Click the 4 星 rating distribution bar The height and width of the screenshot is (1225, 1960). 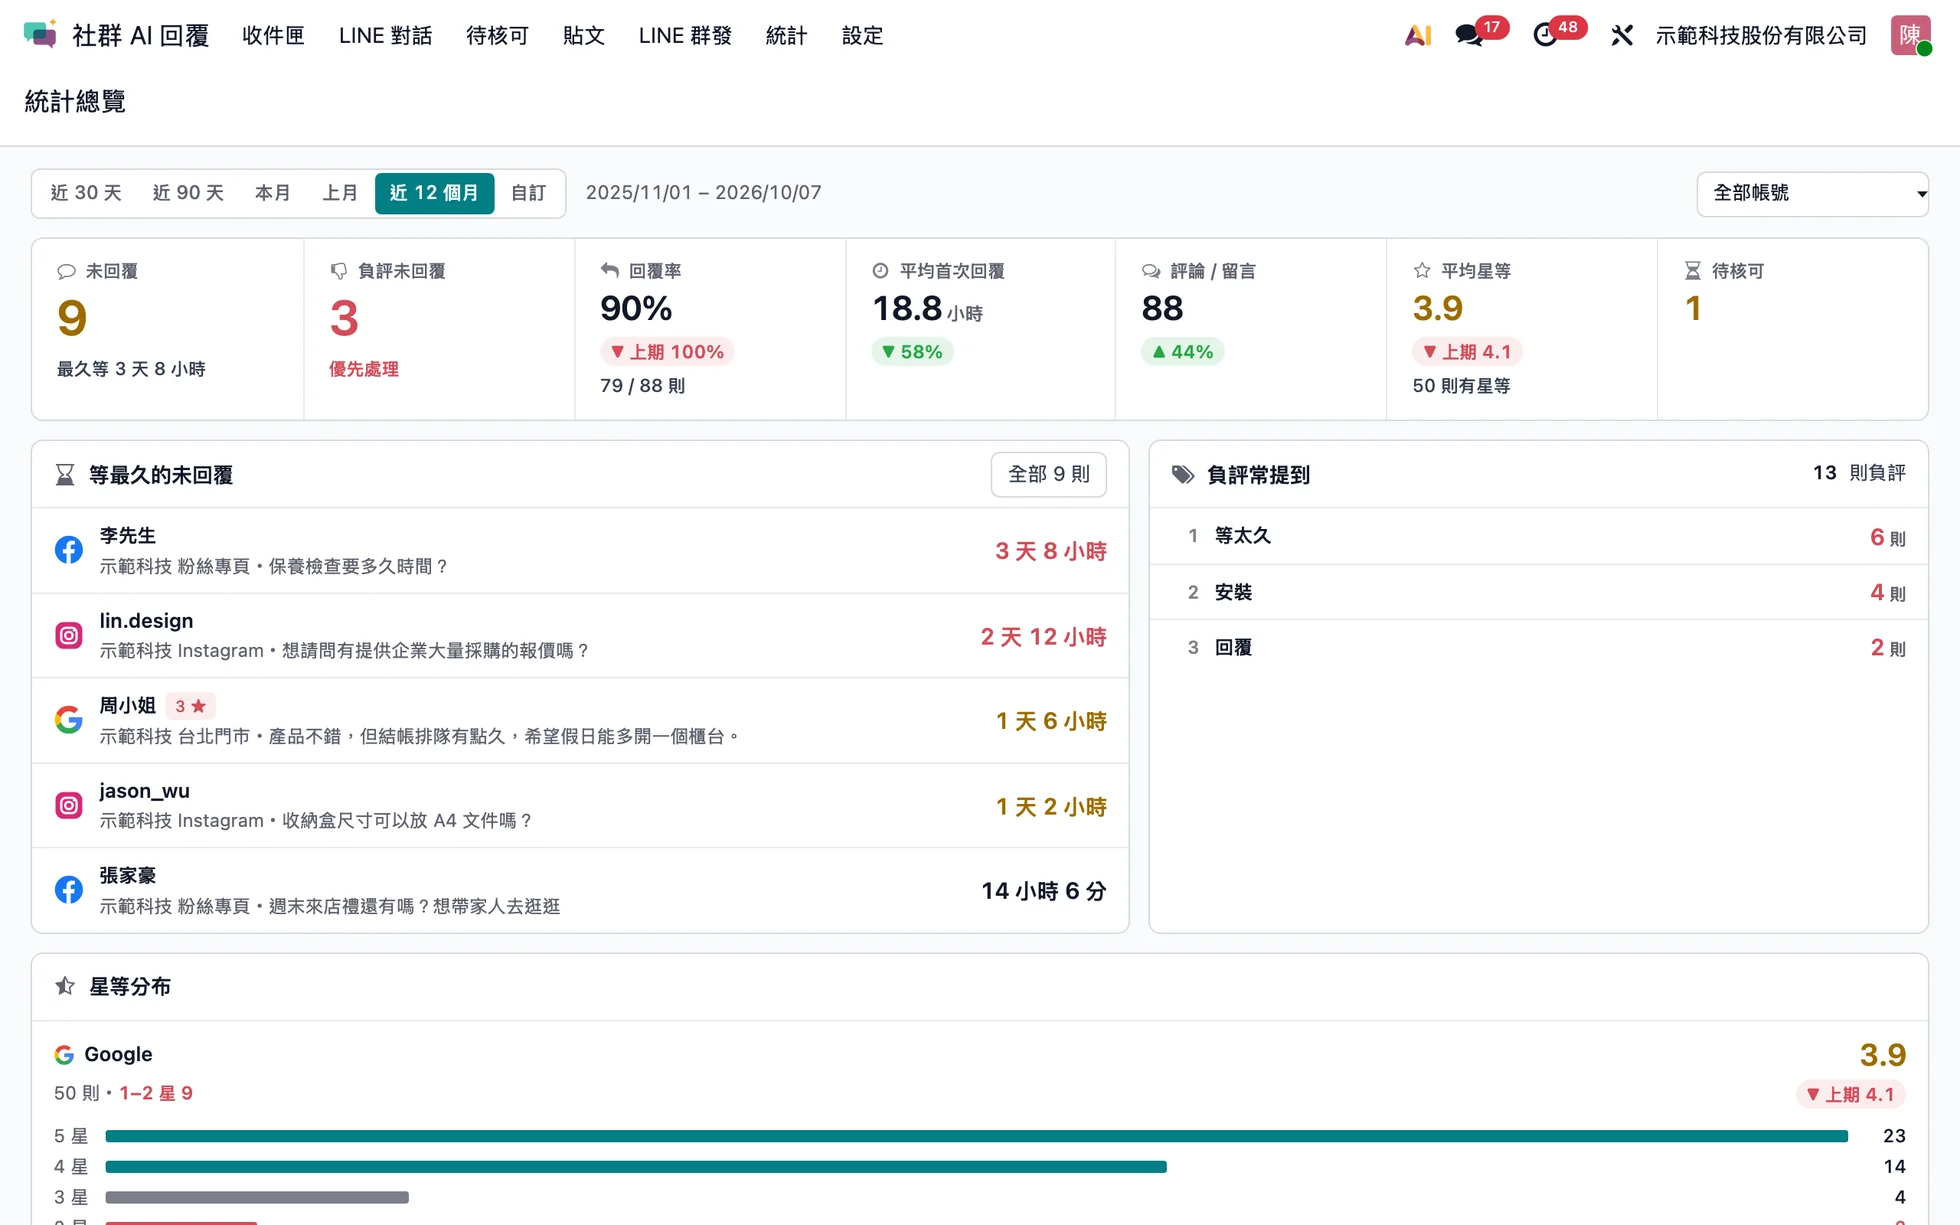click(636, 1167)
